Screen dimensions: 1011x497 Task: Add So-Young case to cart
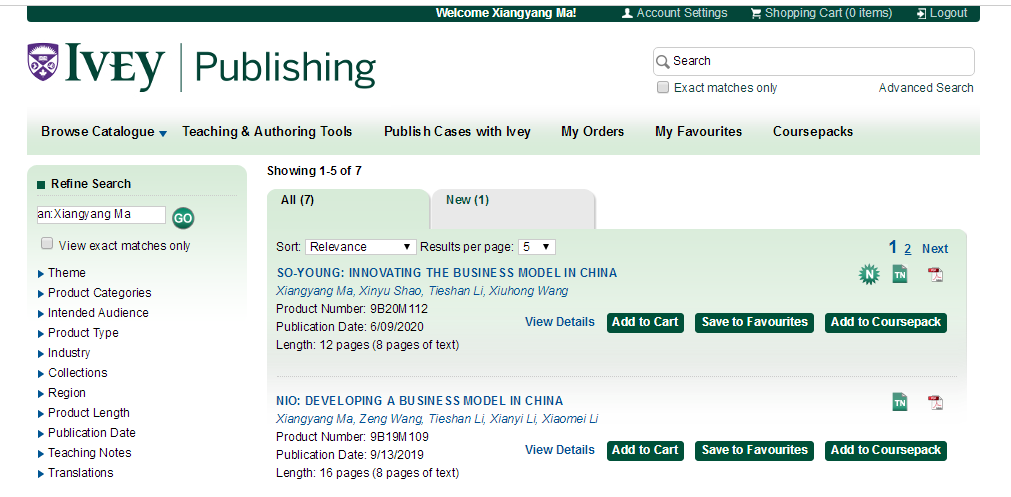pyautogui.click(x=645, y=322)
